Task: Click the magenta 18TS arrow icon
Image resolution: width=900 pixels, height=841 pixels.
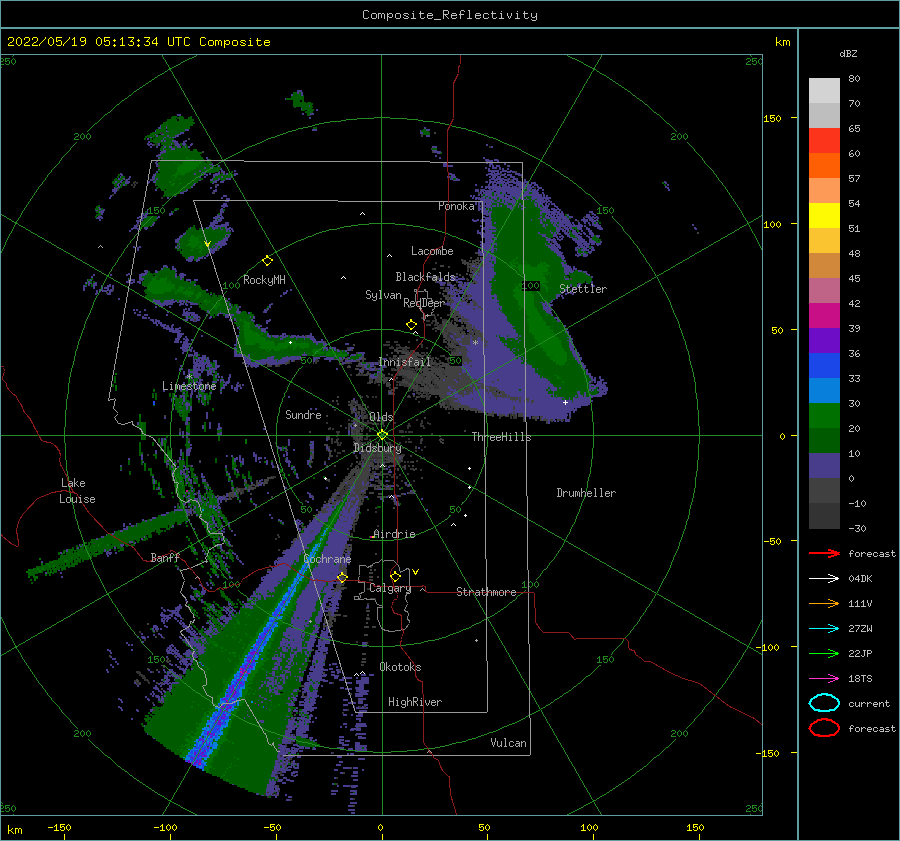Action: [x=824, y=679]
